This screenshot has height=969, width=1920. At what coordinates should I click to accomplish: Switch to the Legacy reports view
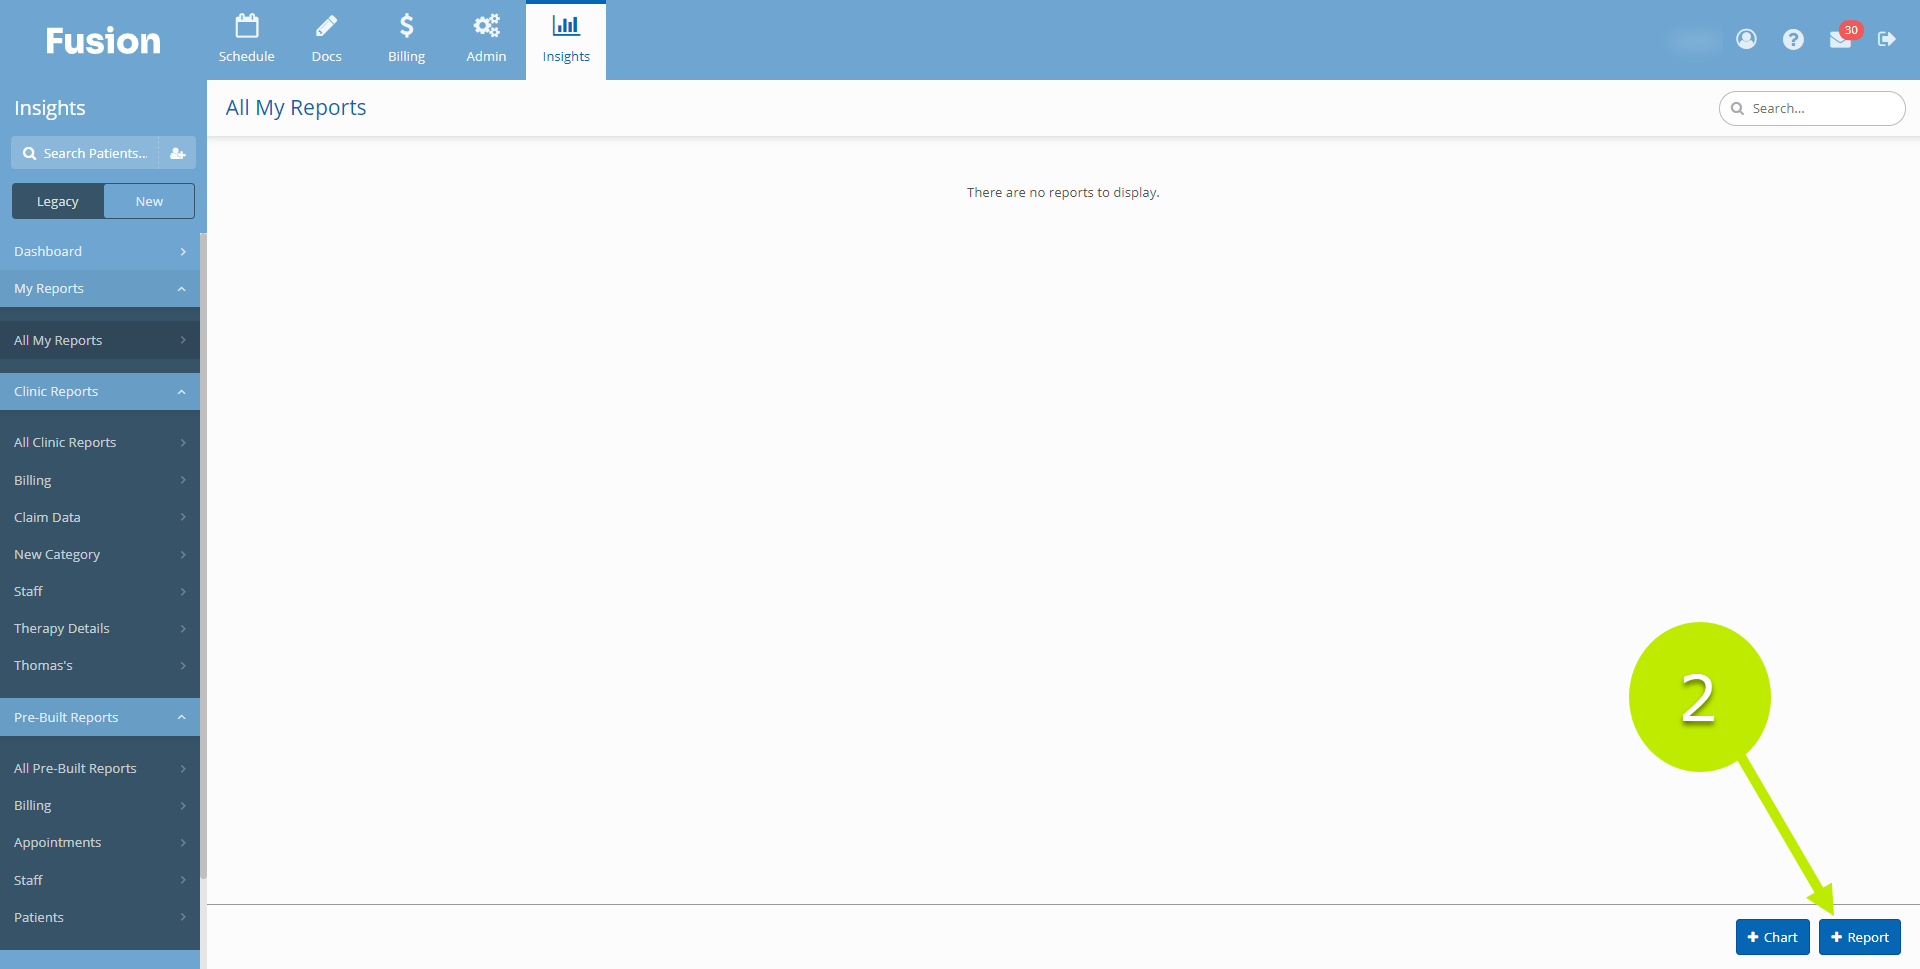pyautogui.click(x=57, y=200)
